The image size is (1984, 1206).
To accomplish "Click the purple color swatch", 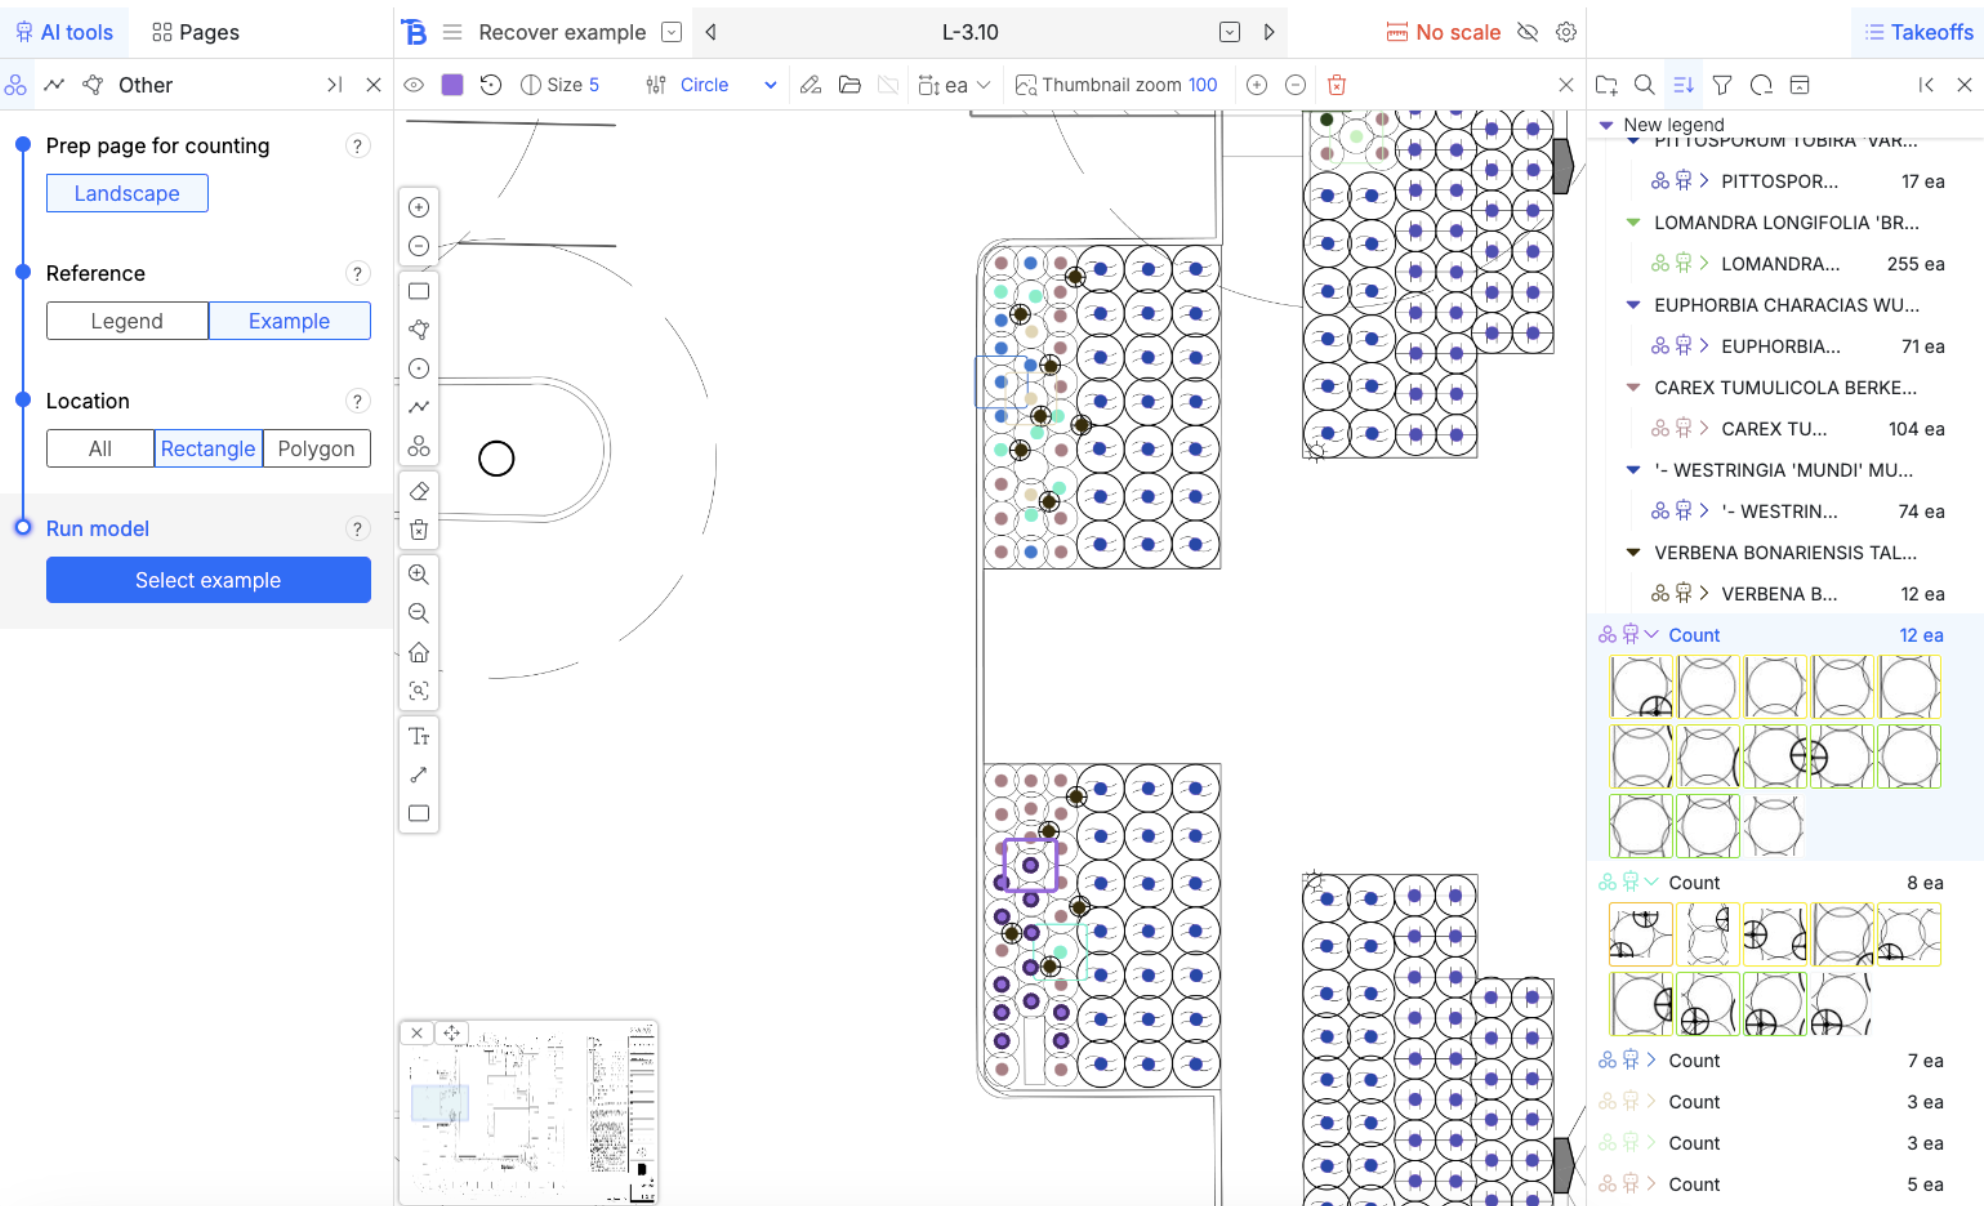I will pyautogui.click(x=452, y=85).
